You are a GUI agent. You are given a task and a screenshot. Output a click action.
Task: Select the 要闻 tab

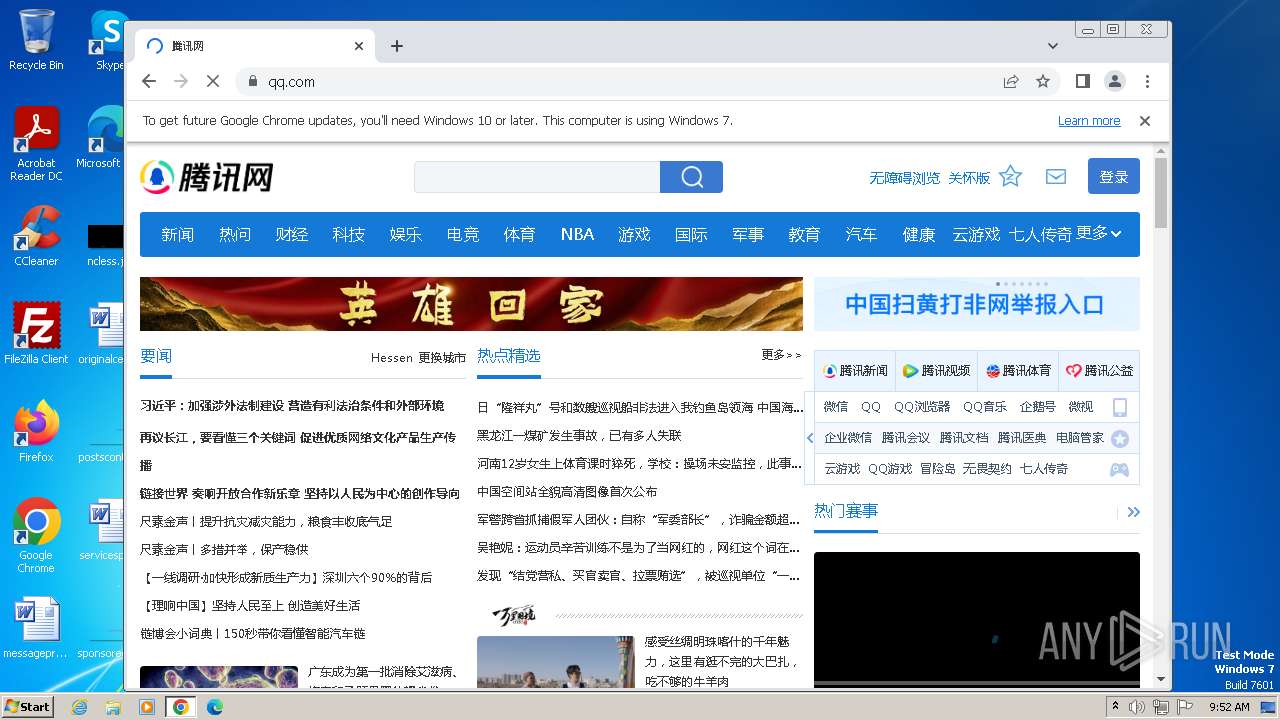(156, 356)
